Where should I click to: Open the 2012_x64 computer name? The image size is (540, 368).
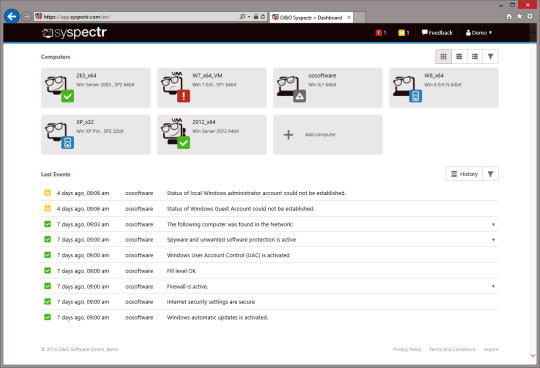204,122
